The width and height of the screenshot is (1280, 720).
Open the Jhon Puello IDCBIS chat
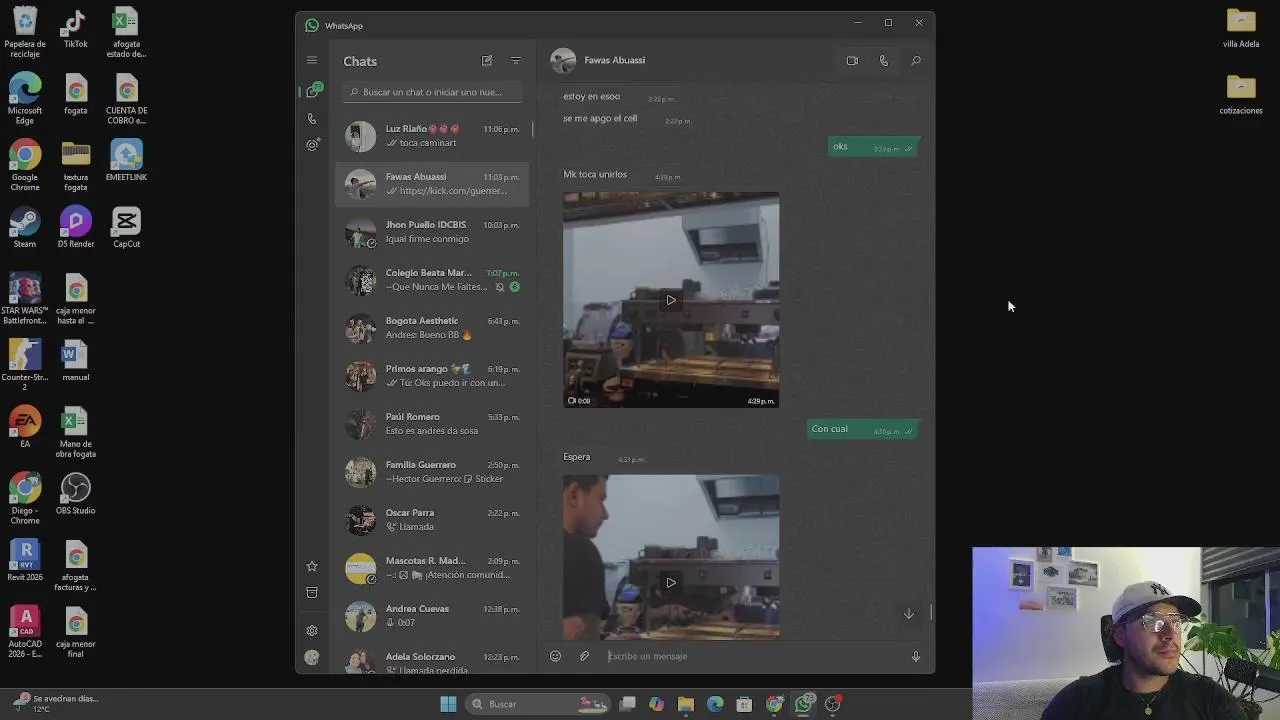point(432,232)
